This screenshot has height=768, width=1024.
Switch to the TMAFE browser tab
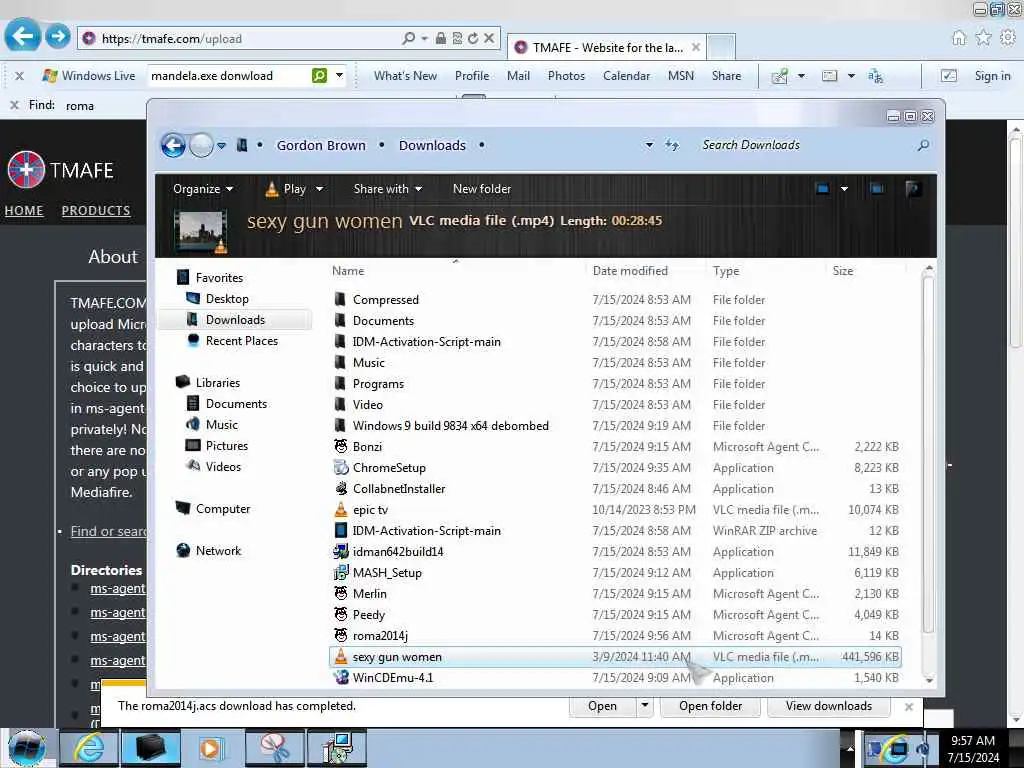click(x=607, y=48)
